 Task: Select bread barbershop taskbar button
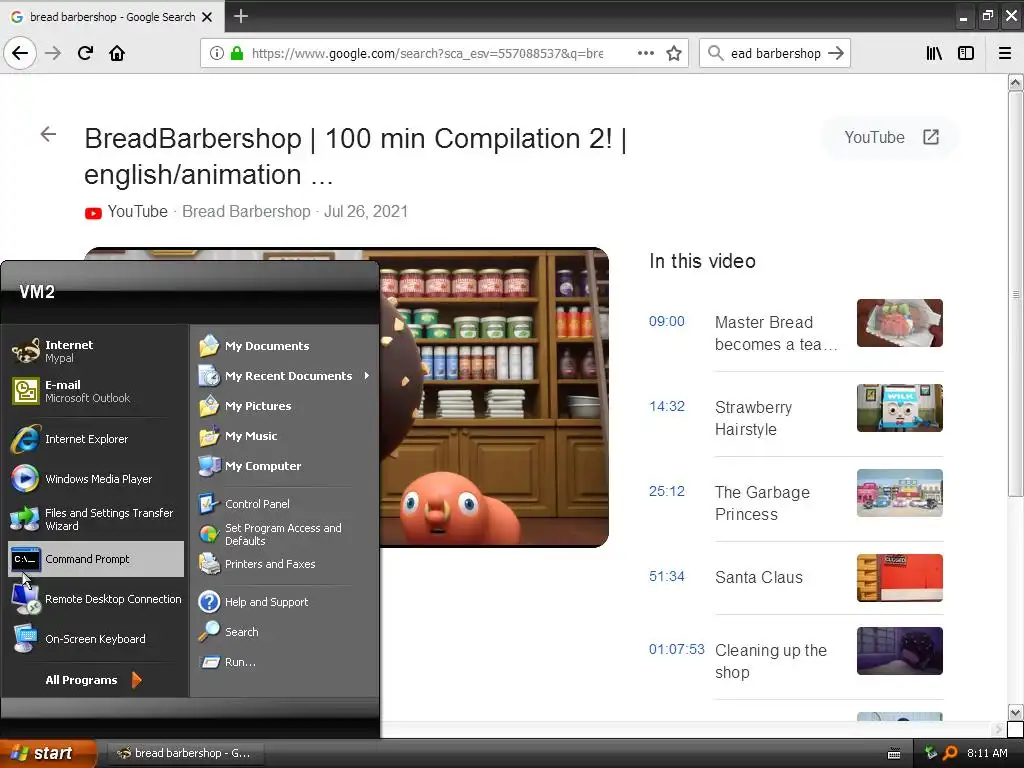point(185,753)
